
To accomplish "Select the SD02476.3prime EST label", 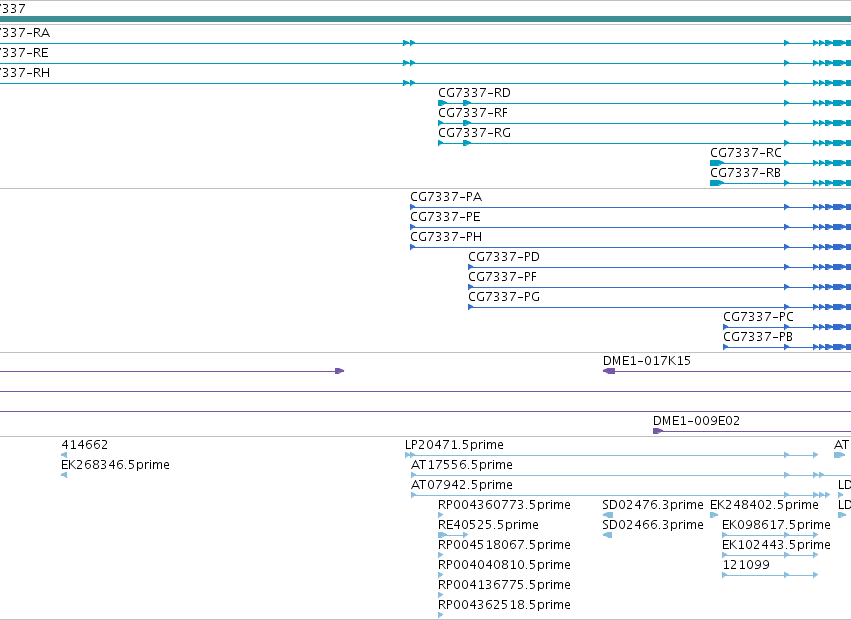I will point(653,505).
